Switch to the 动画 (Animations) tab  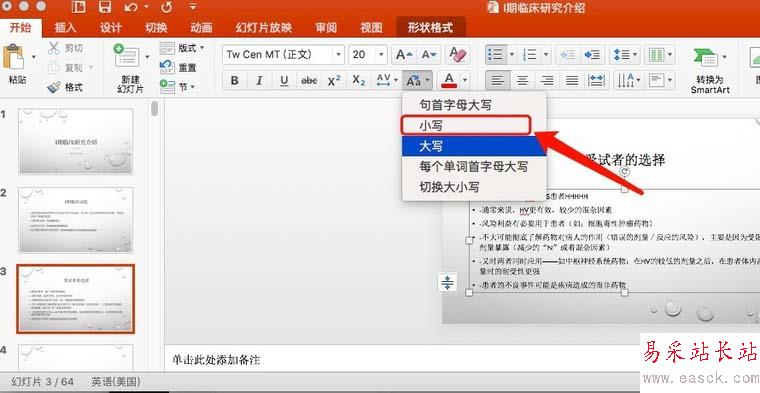tap(201, 28)
